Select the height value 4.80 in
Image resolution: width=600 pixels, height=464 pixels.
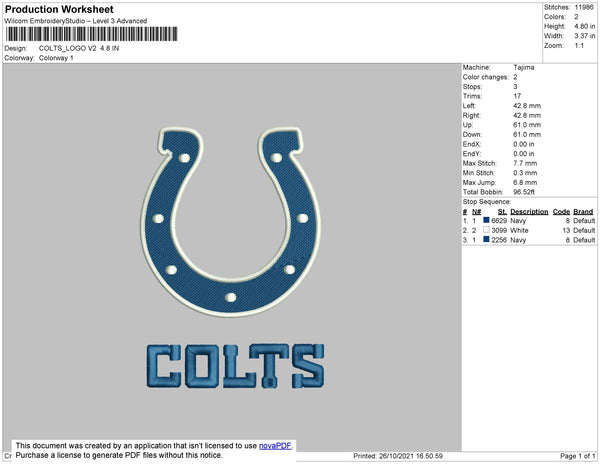click(x=584, y=26)
